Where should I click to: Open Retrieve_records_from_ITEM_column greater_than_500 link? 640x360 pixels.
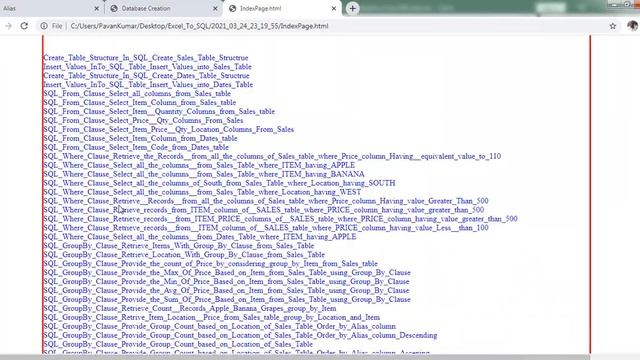point(263,210)
